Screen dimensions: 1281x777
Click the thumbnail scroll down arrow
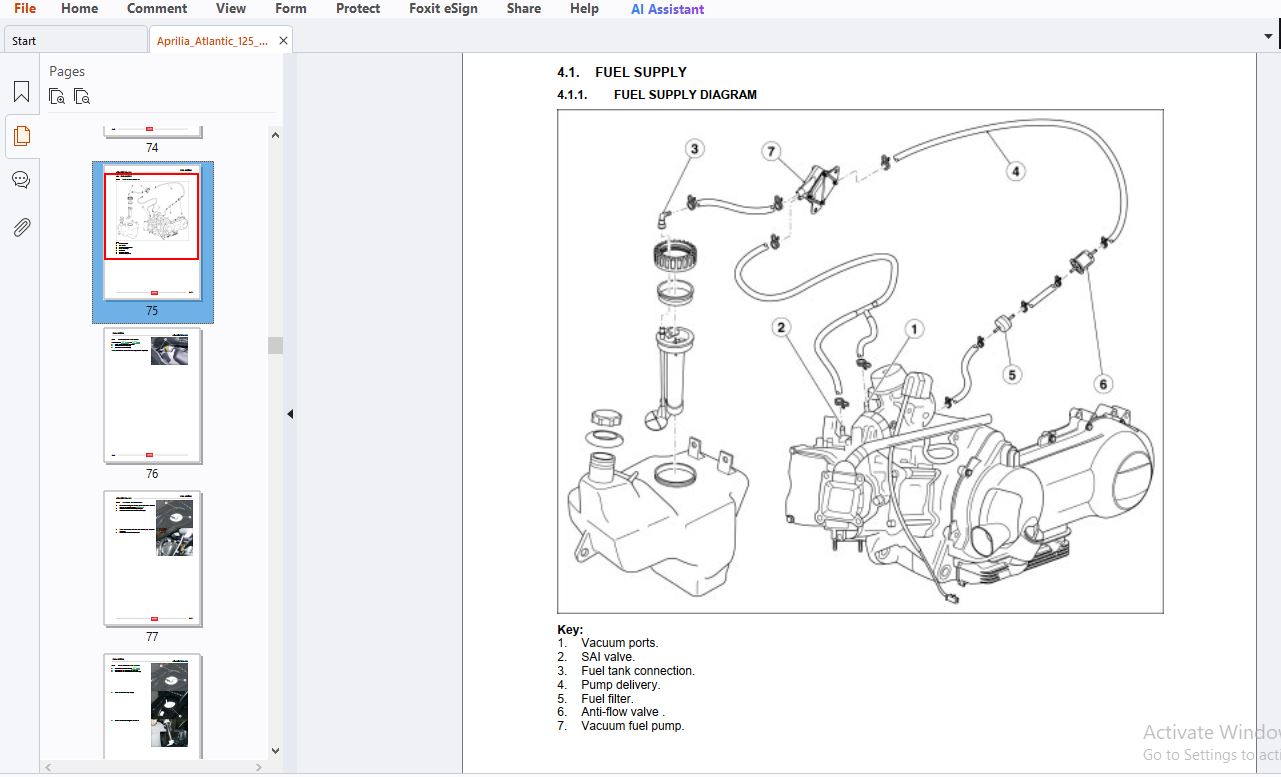click(275, 751)
